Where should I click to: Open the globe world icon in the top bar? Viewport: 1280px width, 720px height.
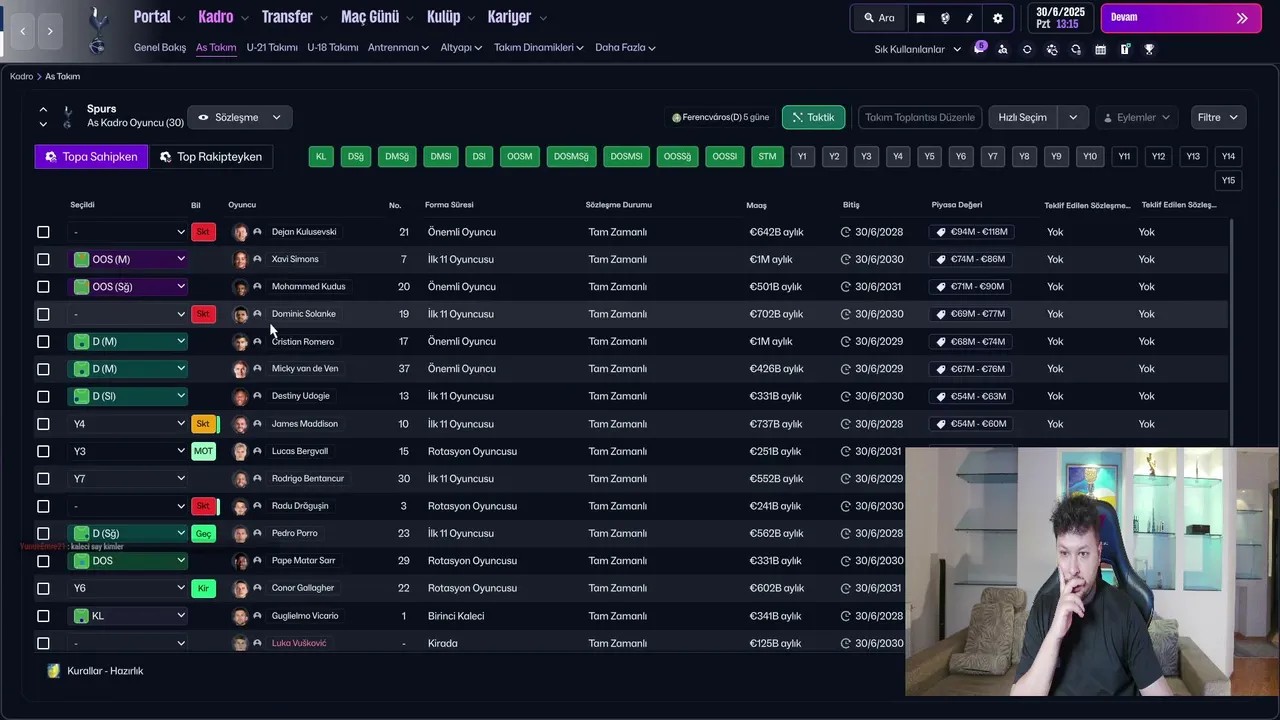(945, 18)
